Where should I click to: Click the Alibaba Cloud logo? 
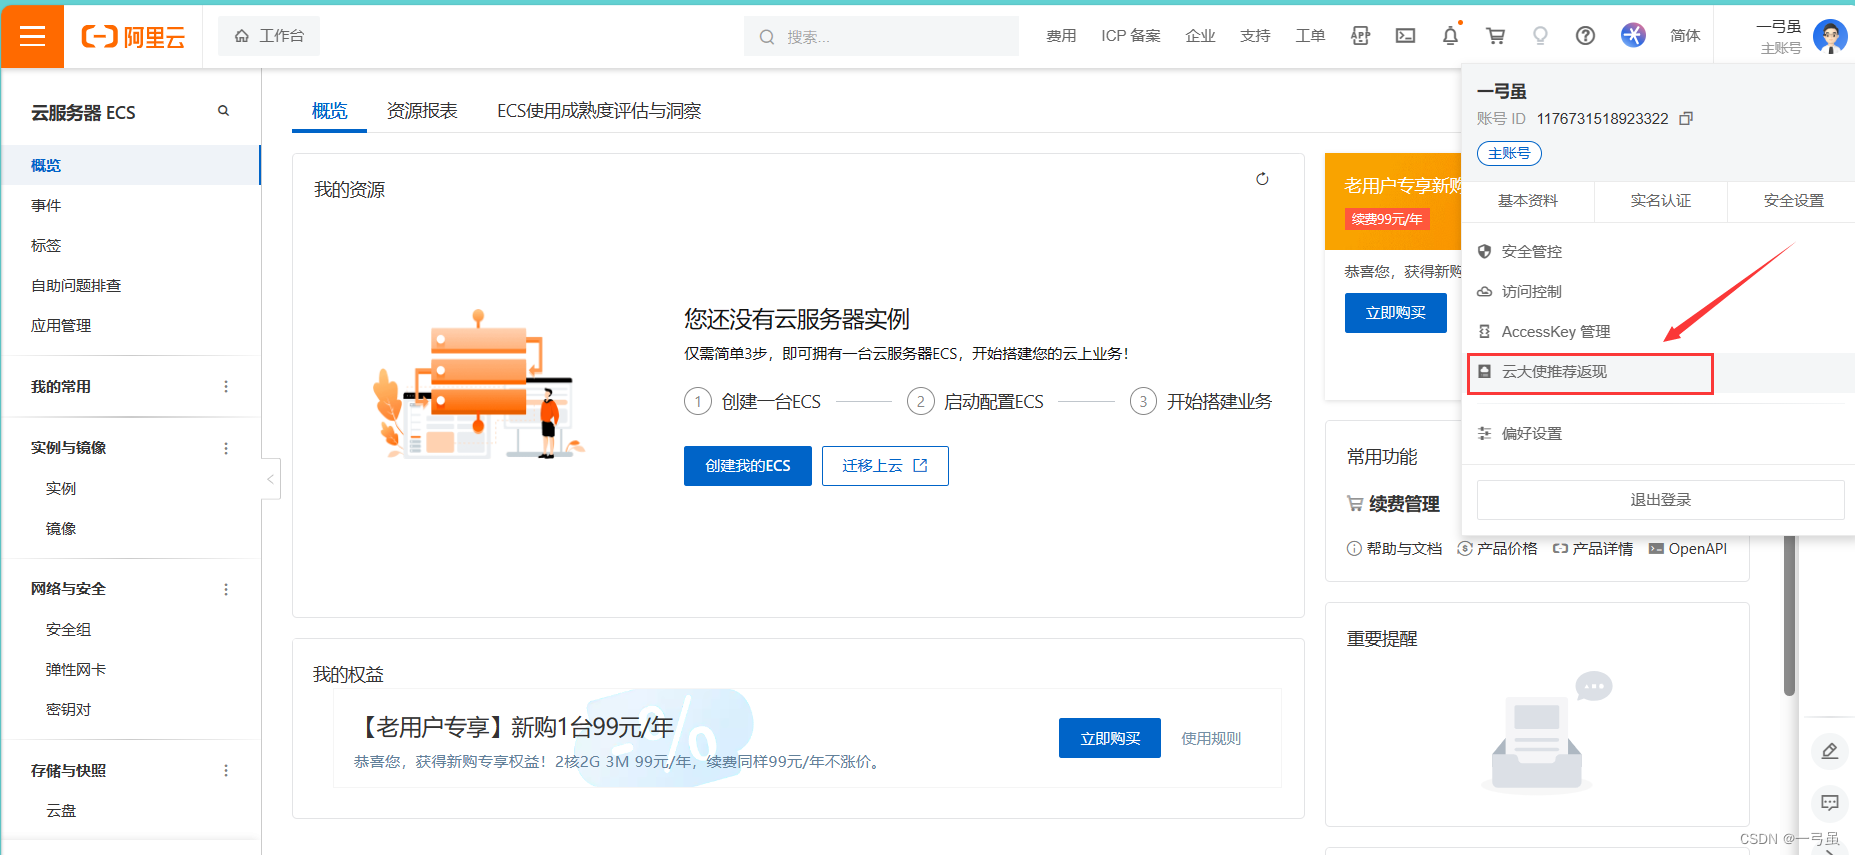pos(133,37)
